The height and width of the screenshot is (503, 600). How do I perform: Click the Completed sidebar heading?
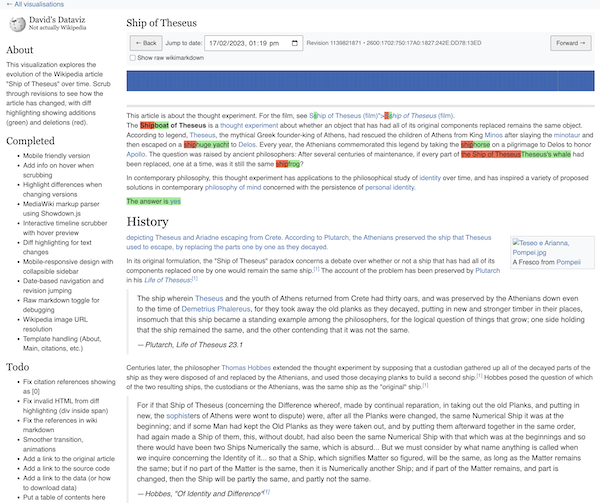point(30,141)
